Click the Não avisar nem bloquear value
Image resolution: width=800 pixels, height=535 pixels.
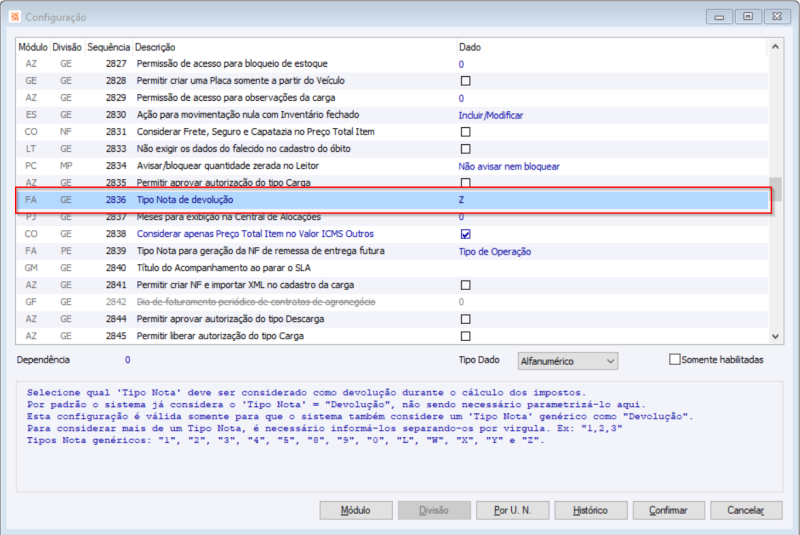(x=509, y=166)
